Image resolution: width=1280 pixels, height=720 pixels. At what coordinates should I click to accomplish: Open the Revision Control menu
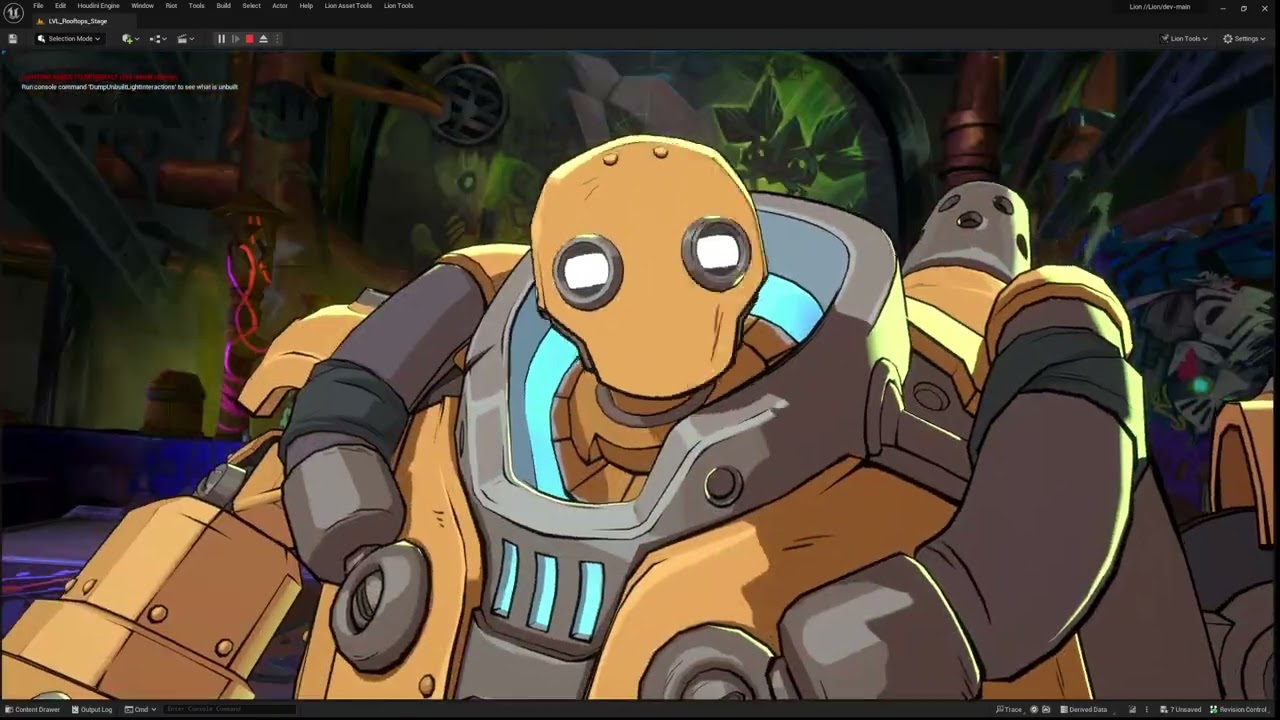click(x=1240, y=710)
